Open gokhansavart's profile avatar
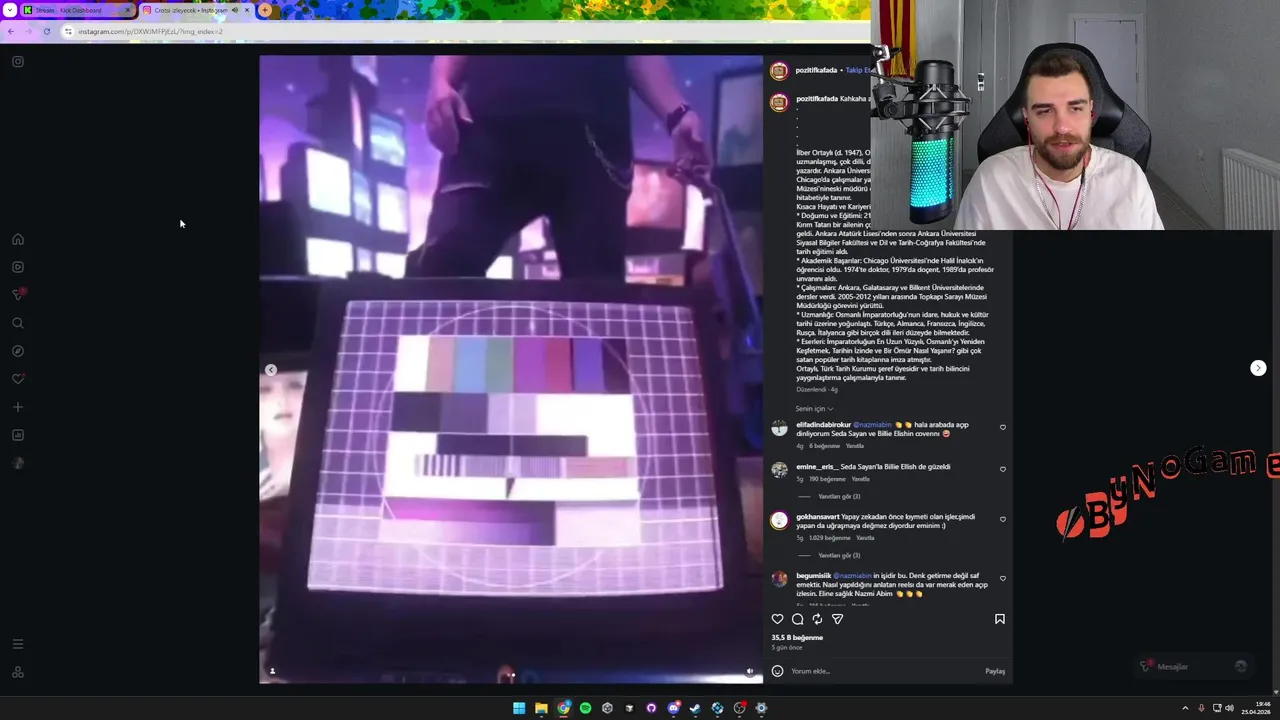Screen dimensions: 1280x720 coord(779,520)
